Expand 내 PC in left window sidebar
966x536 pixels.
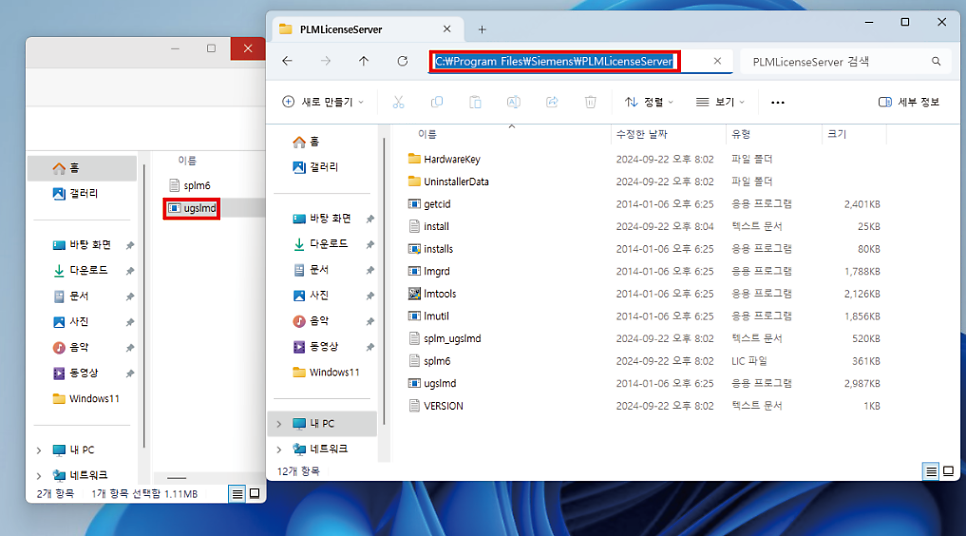39,450
